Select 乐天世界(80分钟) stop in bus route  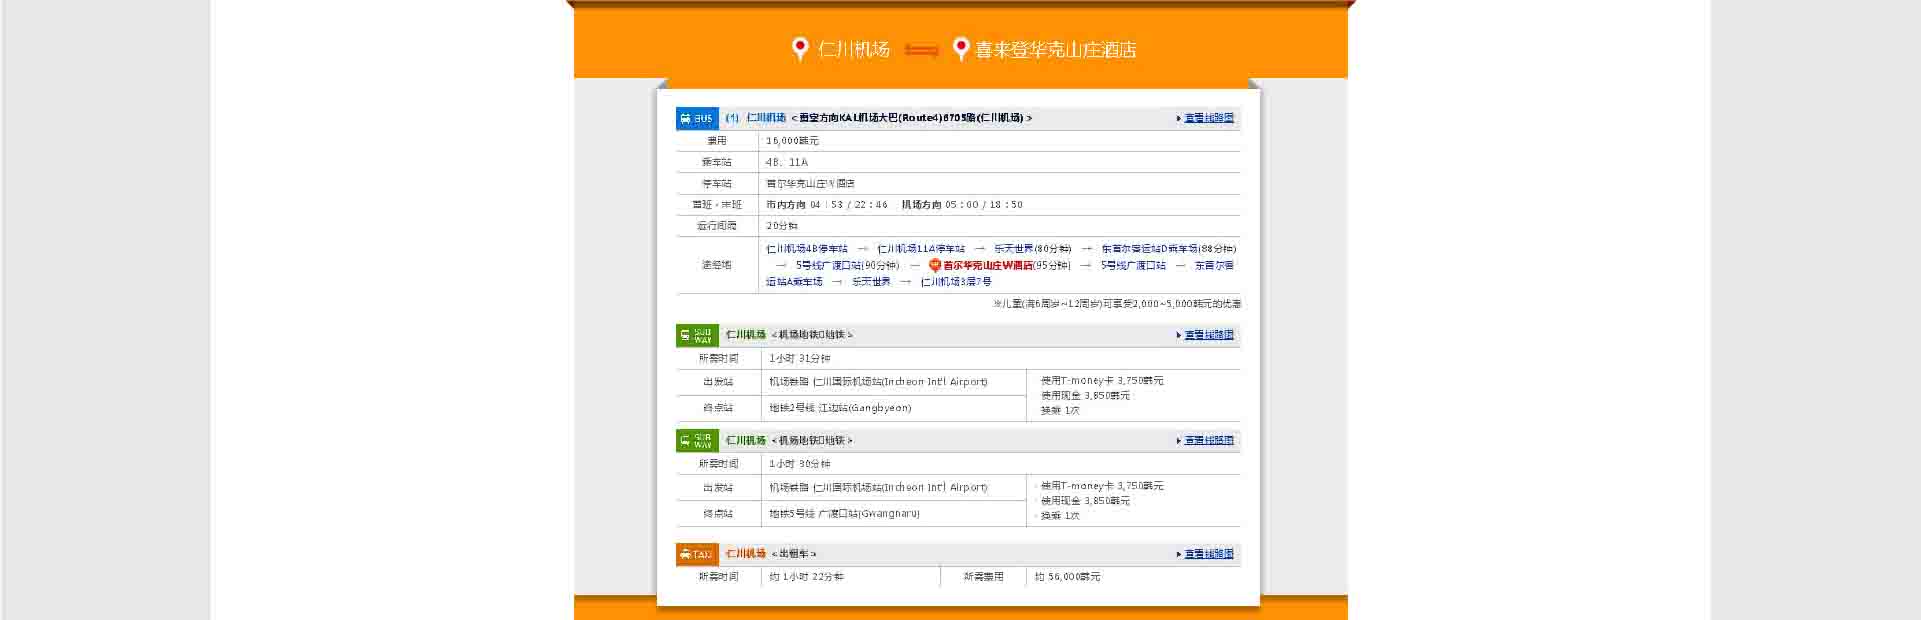pyautogui.click(x=1032, y=249)
